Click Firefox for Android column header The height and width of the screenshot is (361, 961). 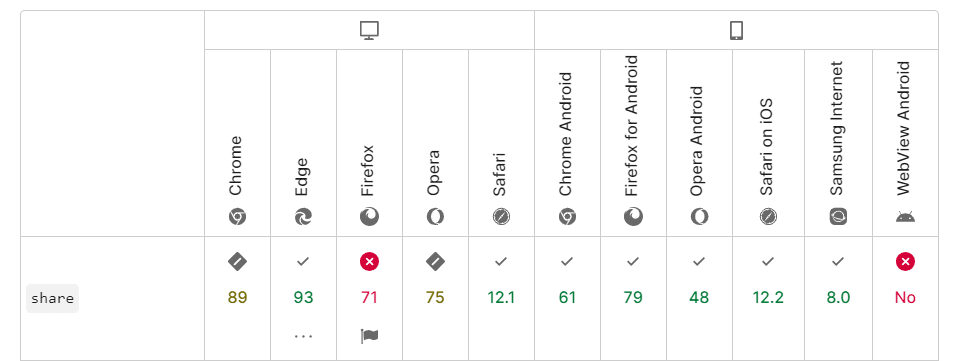click(x=633, y=142)
